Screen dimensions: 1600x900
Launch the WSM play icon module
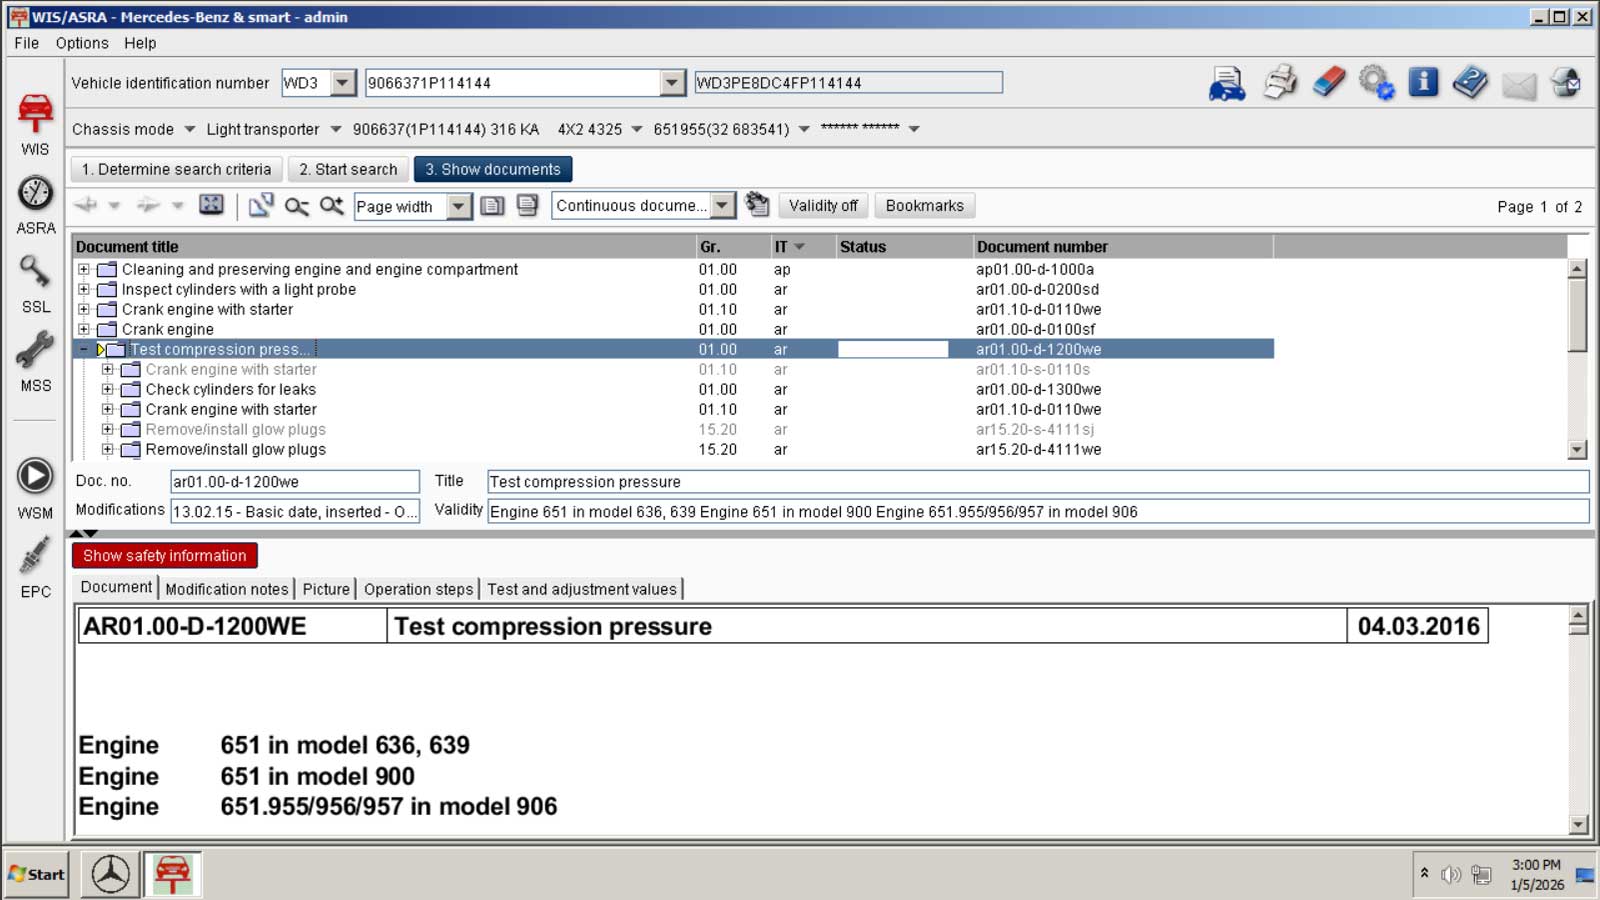point(35,487)
